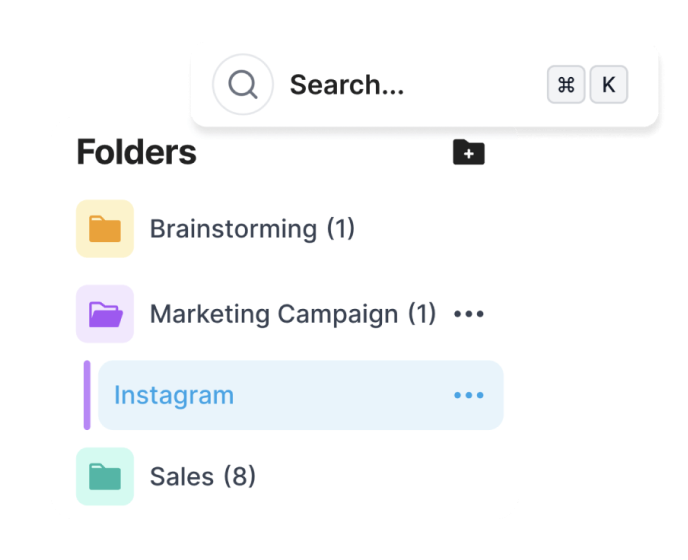Open the Sales folder label
This screenshot has width=688, height=560.
pyautogui.click(x=182, y=477)
